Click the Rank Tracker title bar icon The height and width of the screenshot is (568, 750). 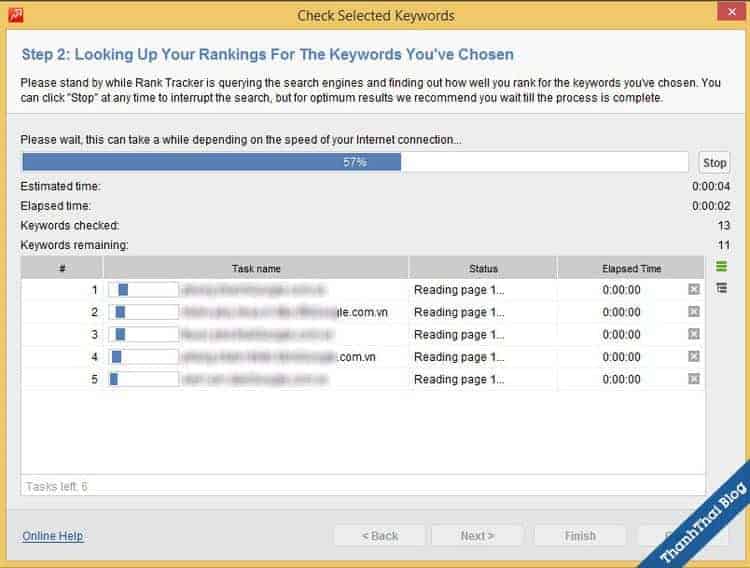(x=16, y=15)
